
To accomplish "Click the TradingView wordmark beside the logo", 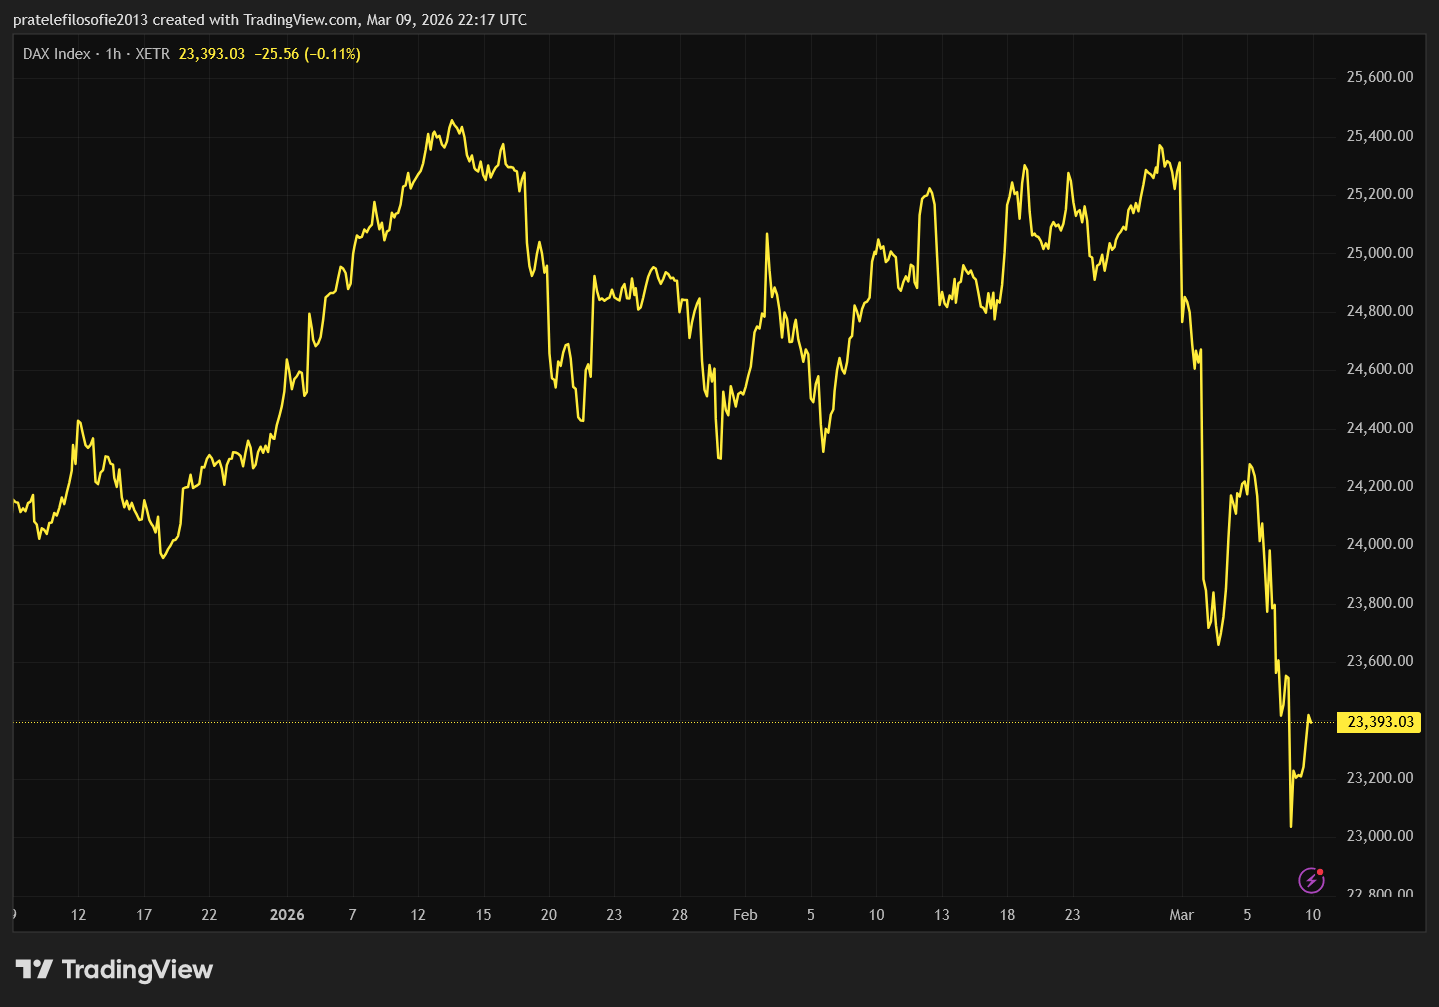I will (x=137, y=969).
